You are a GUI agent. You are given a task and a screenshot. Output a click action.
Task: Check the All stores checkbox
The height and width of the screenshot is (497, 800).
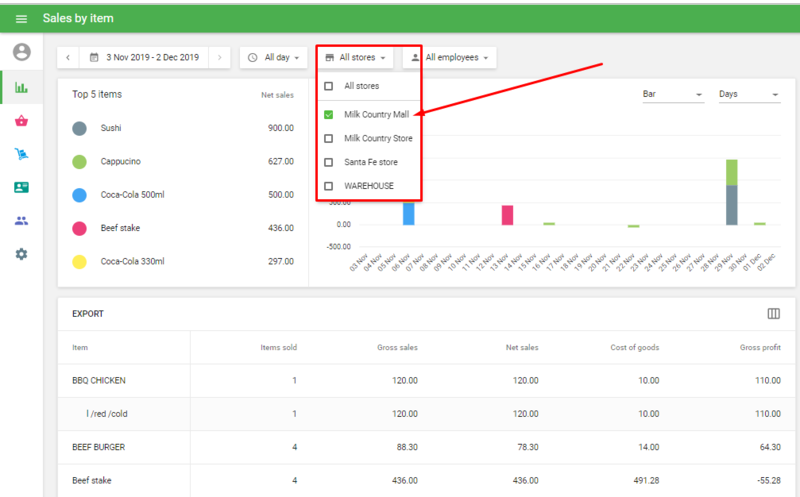(329, 87)
